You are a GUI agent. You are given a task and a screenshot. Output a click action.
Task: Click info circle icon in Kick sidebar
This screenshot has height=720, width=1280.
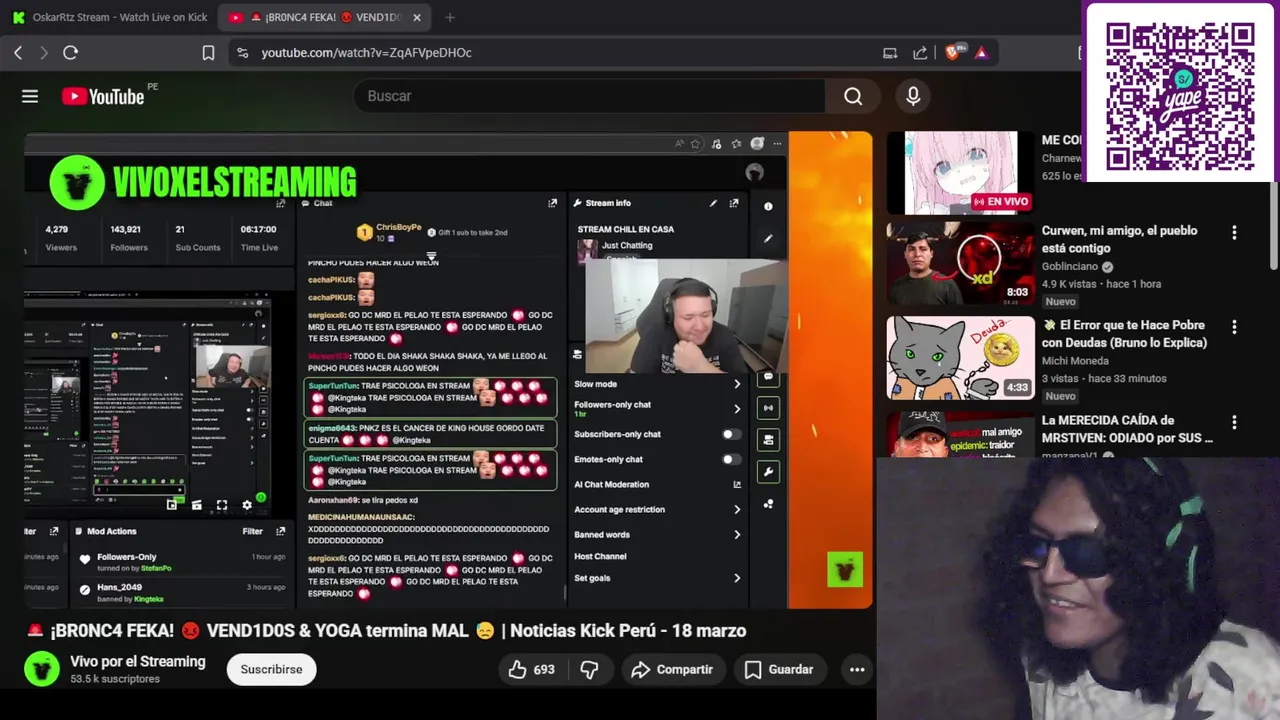pos(768,206)
